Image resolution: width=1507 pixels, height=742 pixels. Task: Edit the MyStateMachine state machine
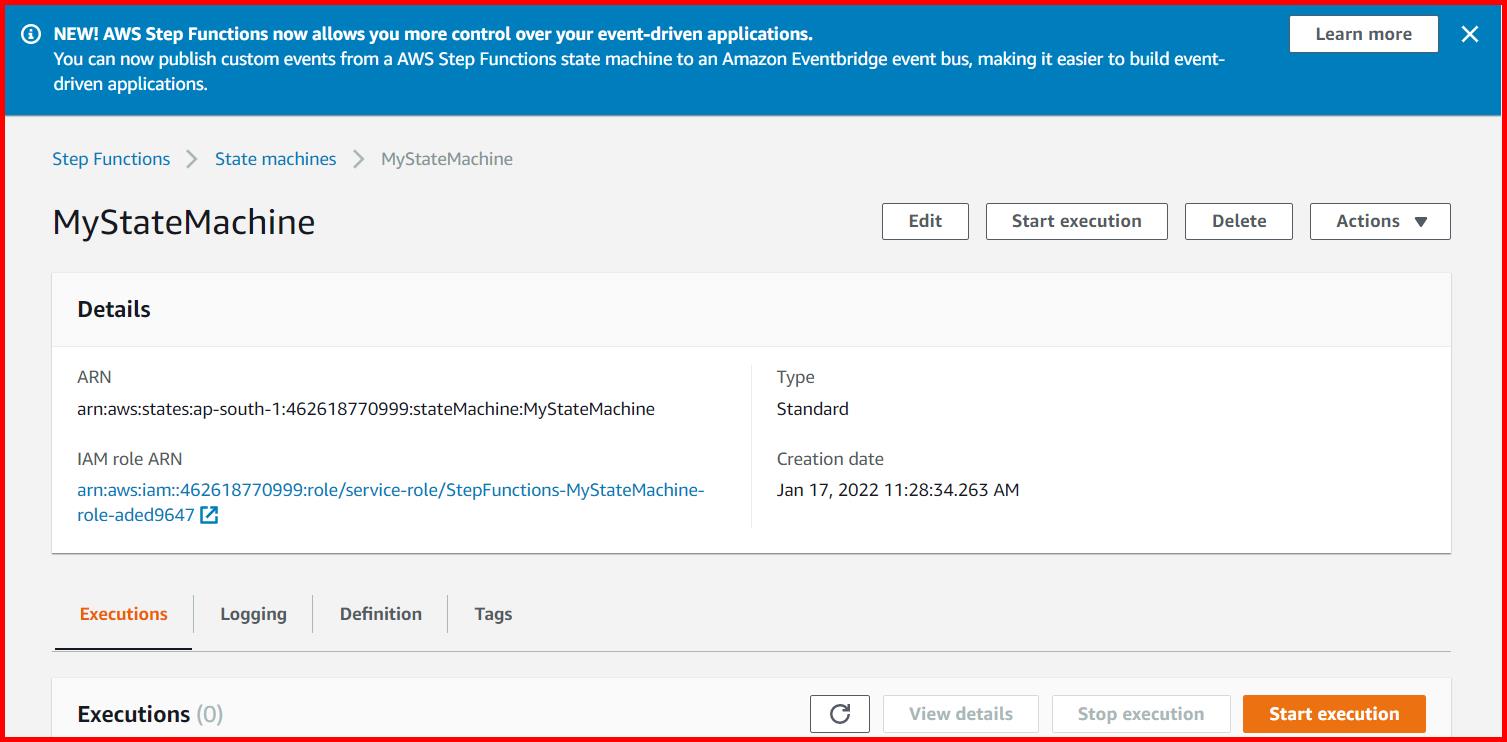[x=924, y=221]
